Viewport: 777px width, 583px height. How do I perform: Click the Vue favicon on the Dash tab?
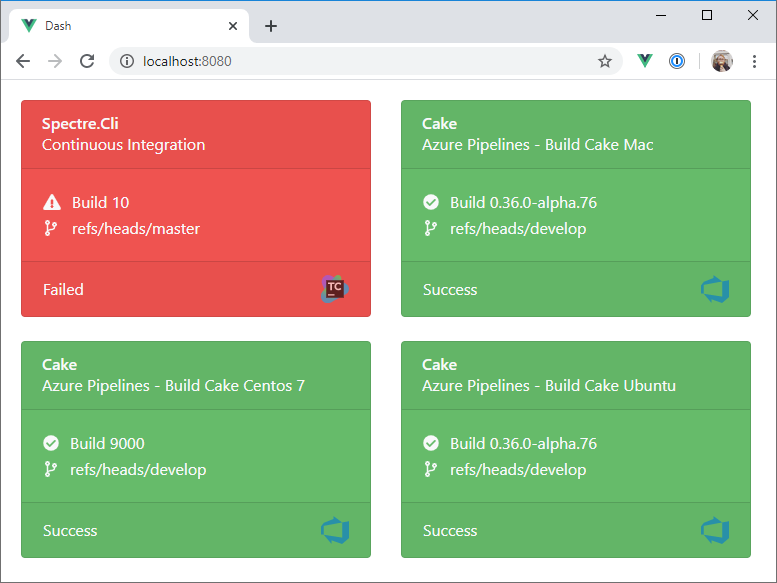click(x=29, y=26)
